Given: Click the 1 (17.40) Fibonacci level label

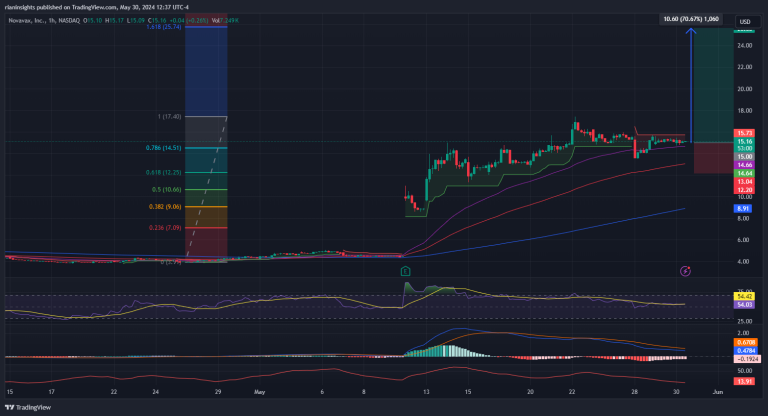Looking at the screenshot, I should (x=169, y=117).
